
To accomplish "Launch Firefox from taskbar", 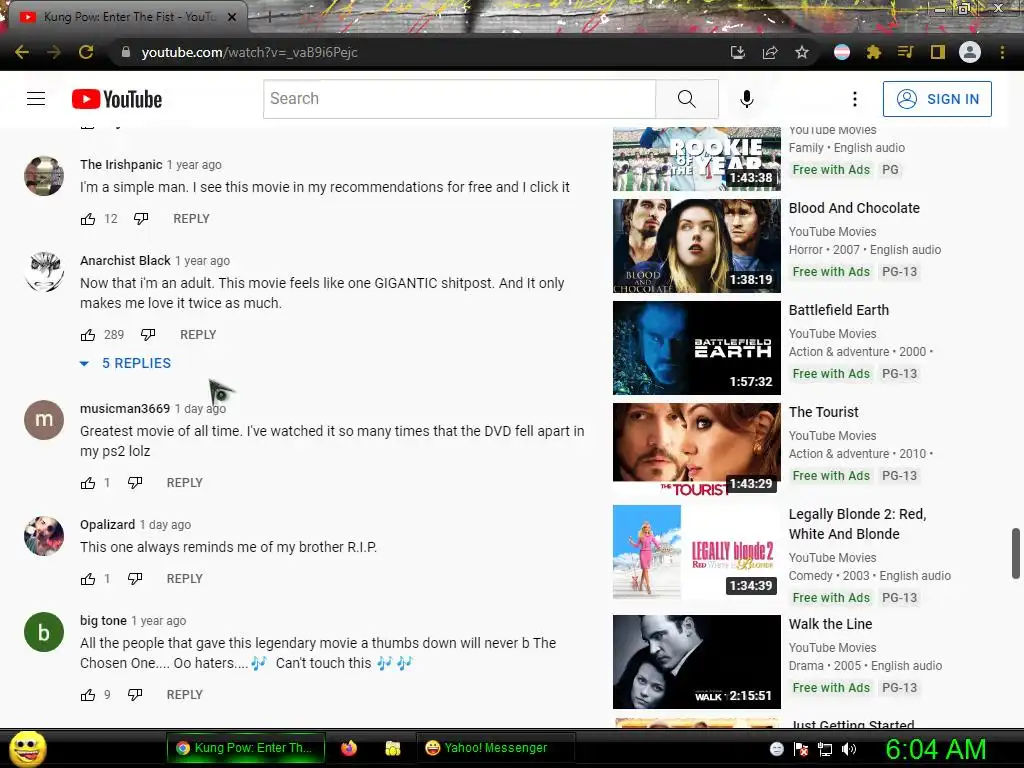I will coord(349,748).
